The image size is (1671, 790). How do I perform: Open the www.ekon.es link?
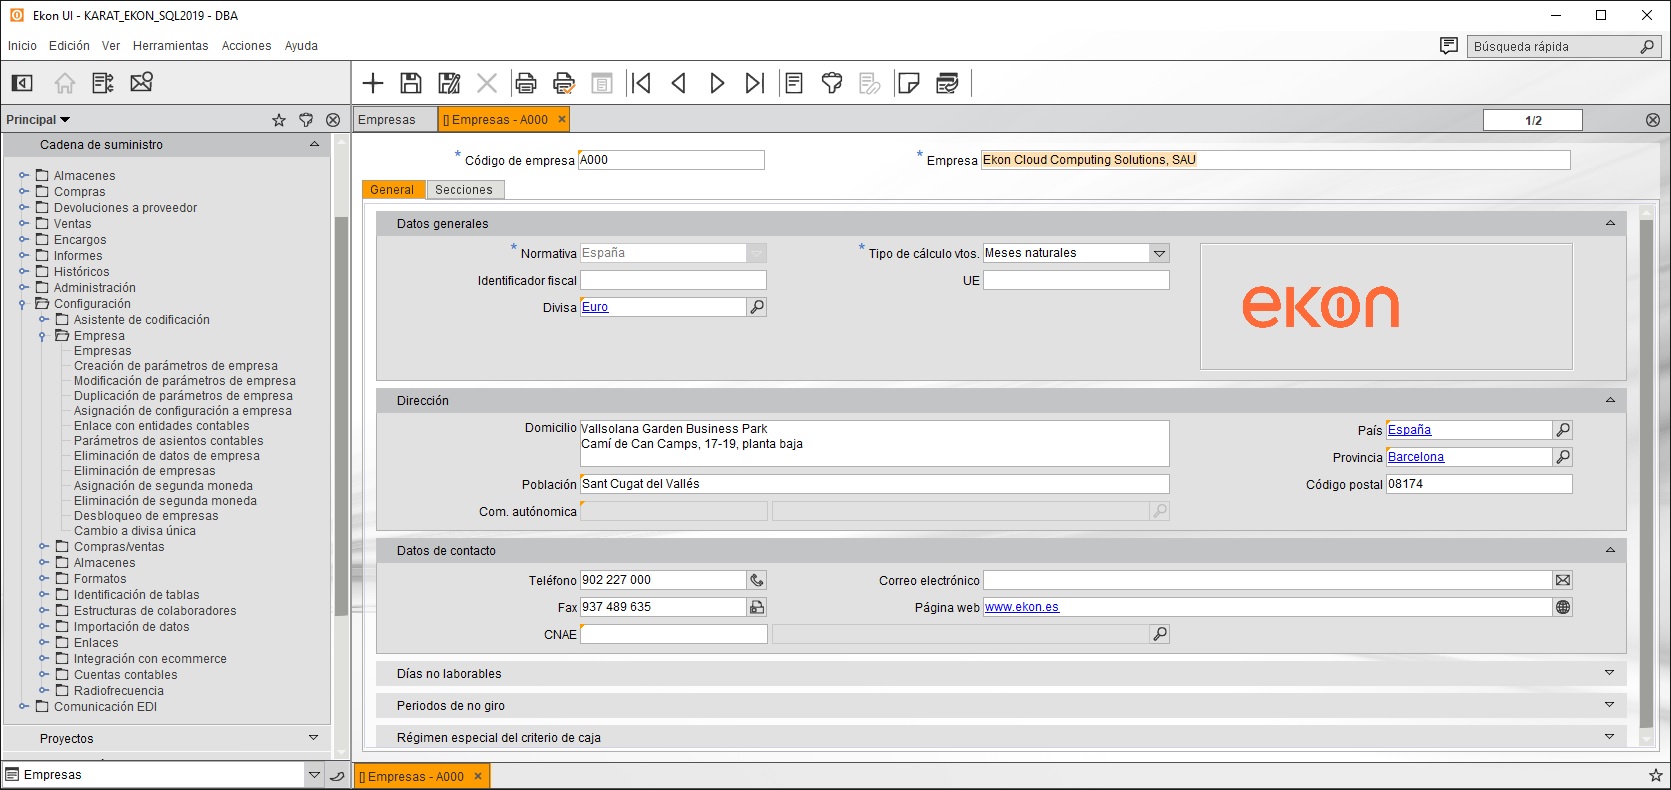1021,607
